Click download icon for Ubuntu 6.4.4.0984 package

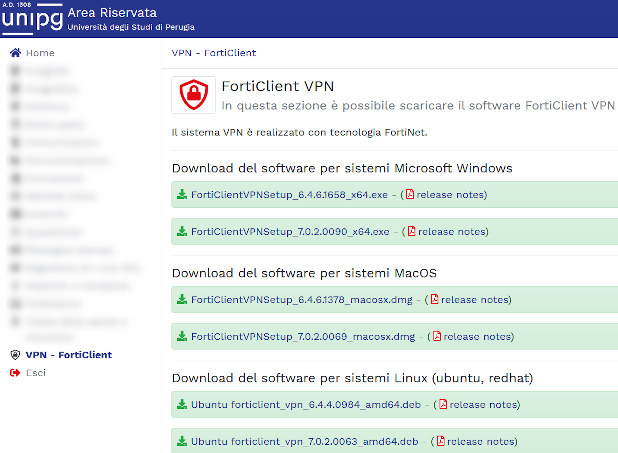pos(182,405)
